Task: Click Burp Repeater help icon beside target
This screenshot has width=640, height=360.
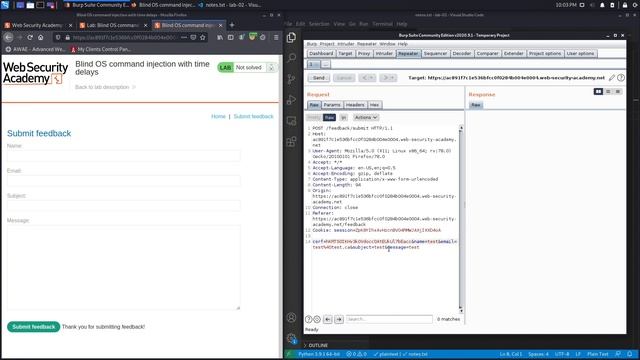Action: 621,78
